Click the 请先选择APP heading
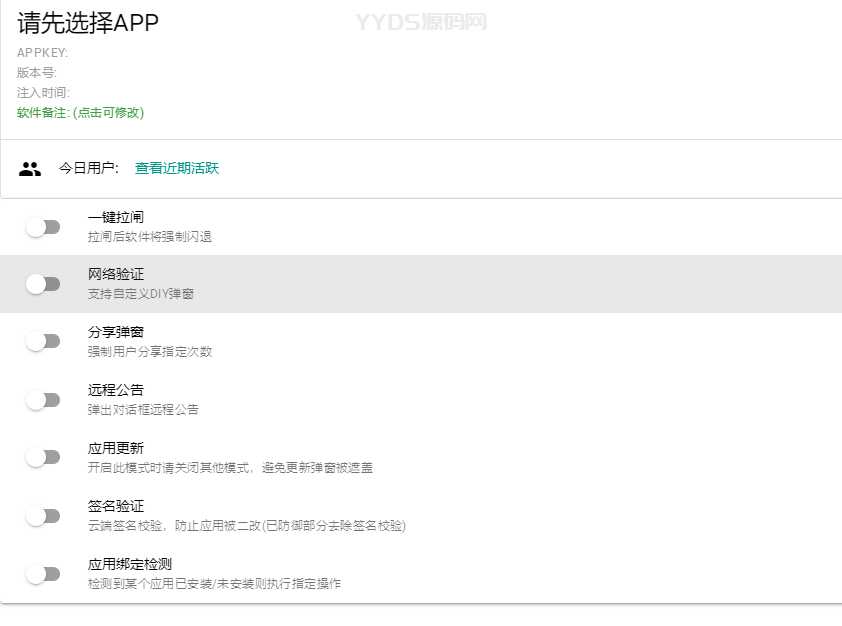The height and width of the screenshot is (626, 842). [x=88, y=24]
